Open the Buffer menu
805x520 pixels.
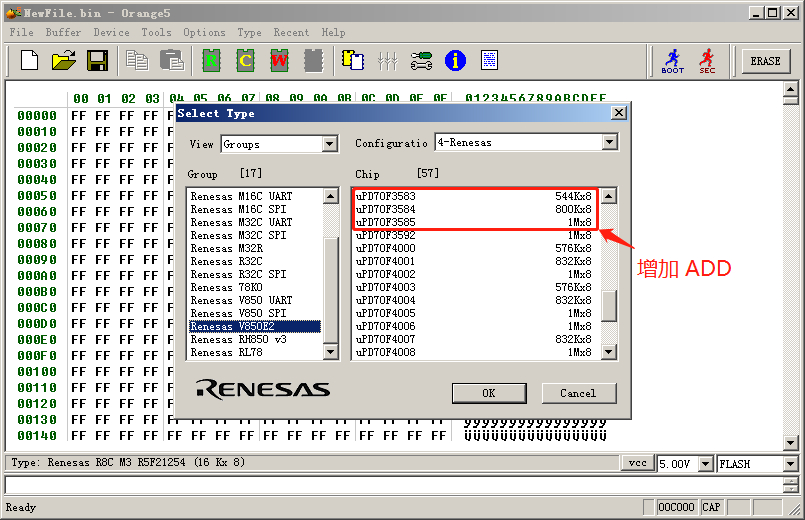[x=63, y=32]
